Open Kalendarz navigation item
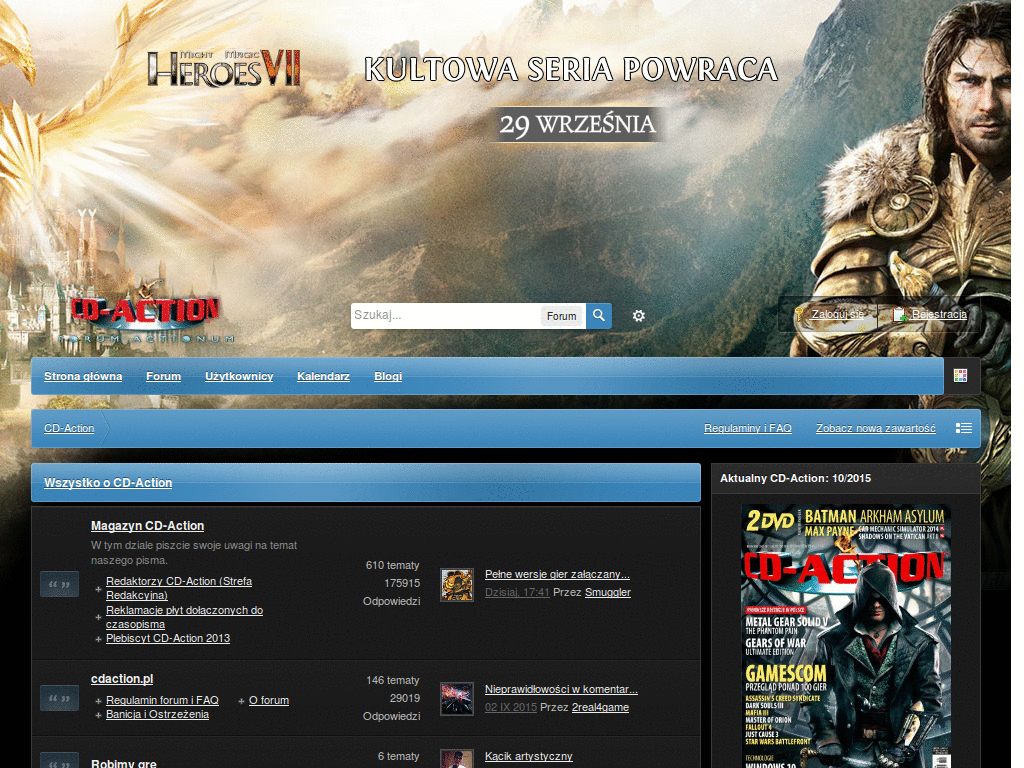This screenshot has height=768, width=1024. tap(323, 376)
